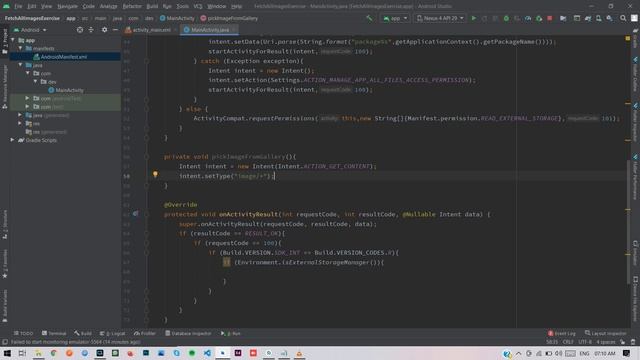The image size is (640, 360).
Task: Hide the Project panel with minus icon
Action: [115, 30]
